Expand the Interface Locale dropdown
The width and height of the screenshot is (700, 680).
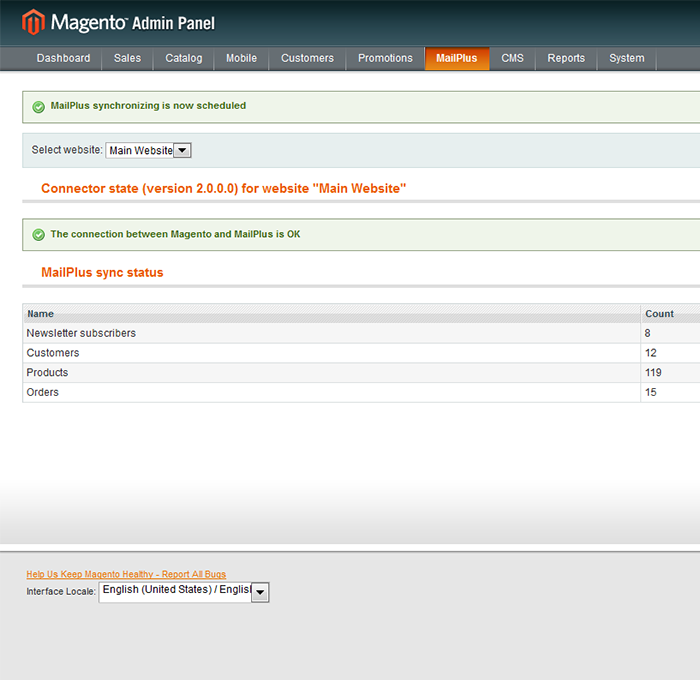pyautogui.click(x=184, y=592)
